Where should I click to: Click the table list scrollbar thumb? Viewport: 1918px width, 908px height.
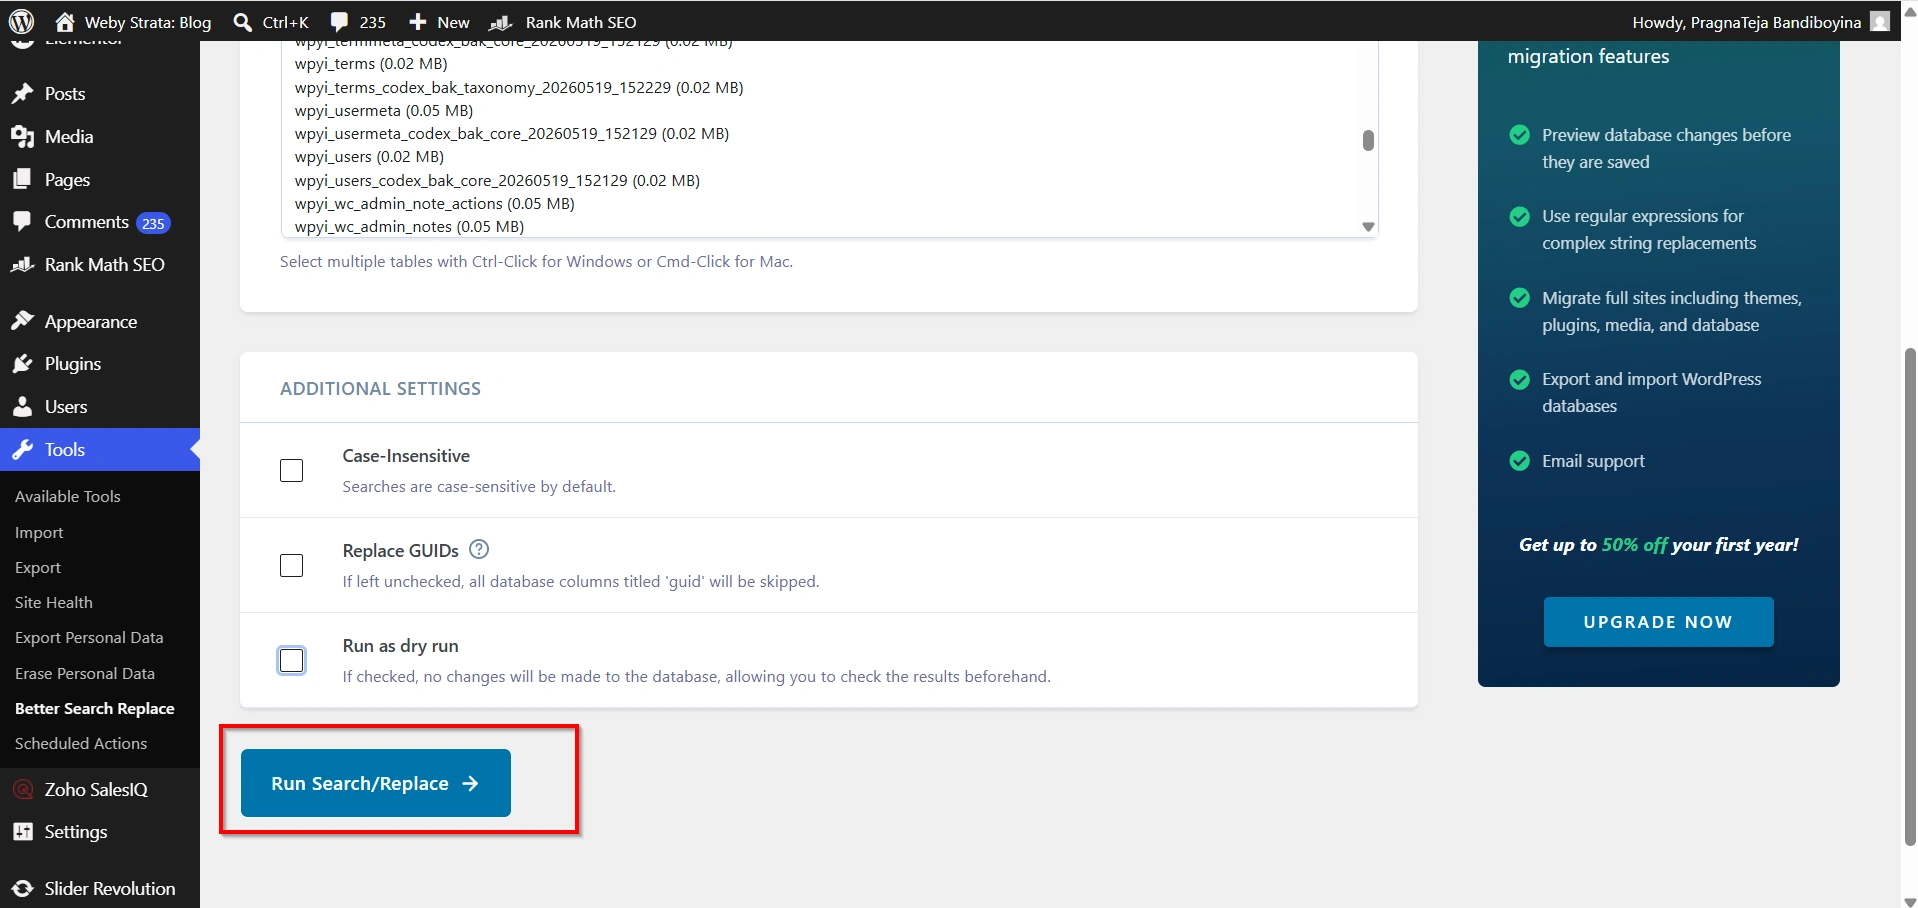(x=1368, y=140)
